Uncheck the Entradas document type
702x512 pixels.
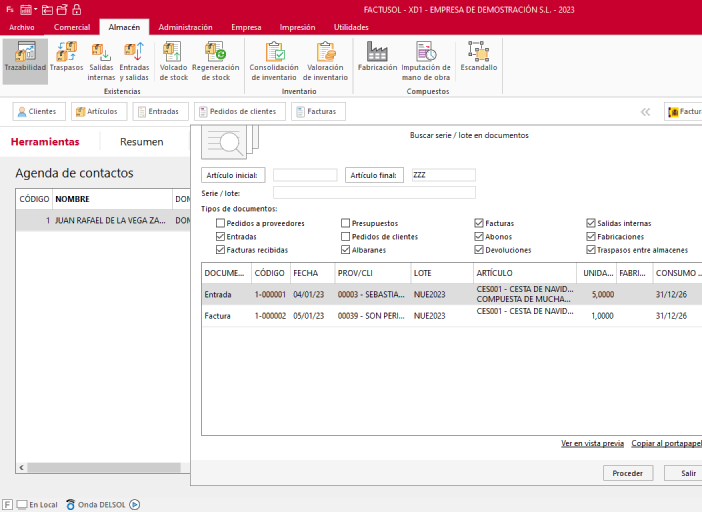(220, 236)
